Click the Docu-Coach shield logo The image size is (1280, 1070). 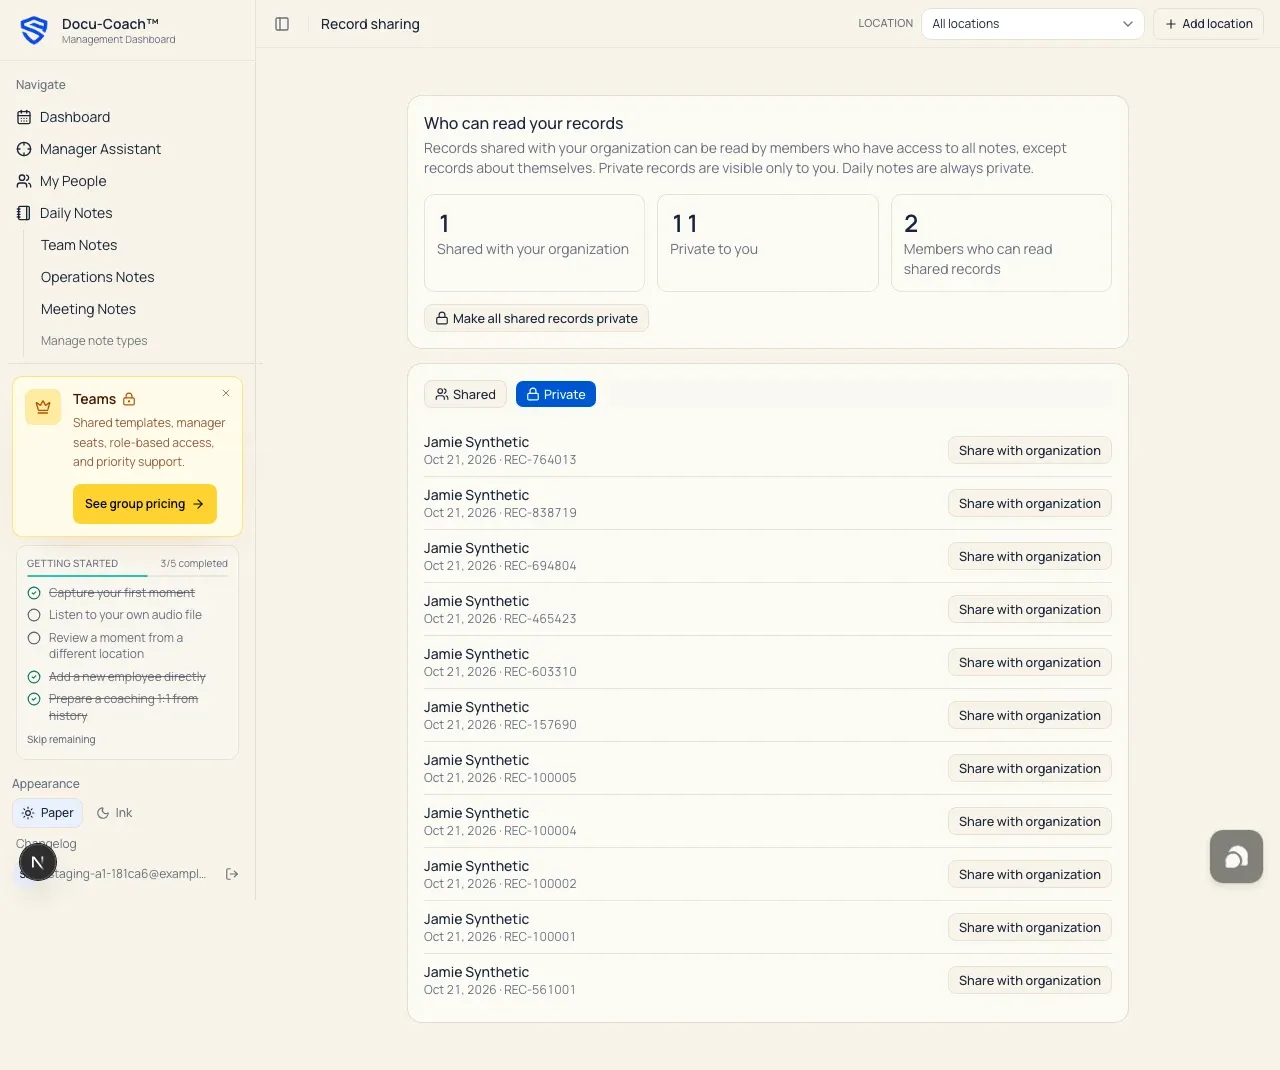click(34, 30)
